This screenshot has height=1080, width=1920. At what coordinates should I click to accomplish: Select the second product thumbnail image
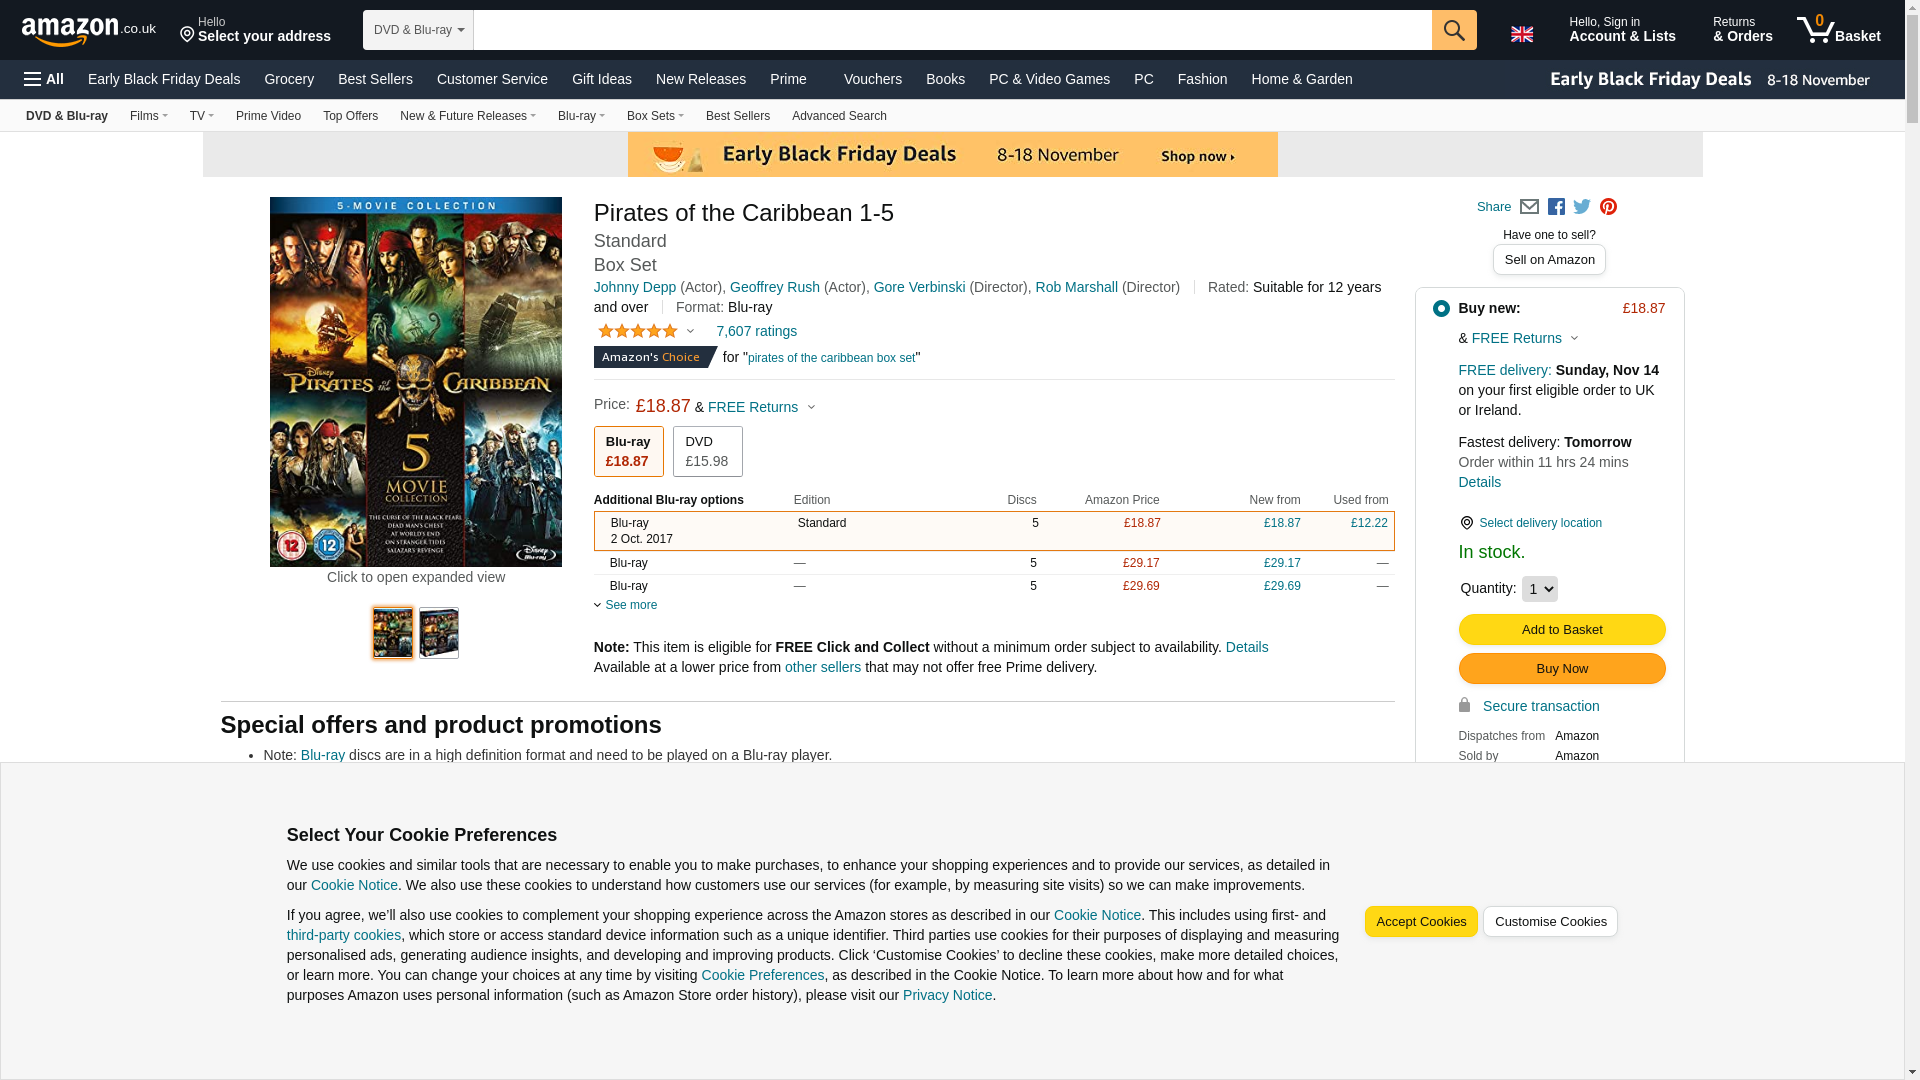click(438, 633)
